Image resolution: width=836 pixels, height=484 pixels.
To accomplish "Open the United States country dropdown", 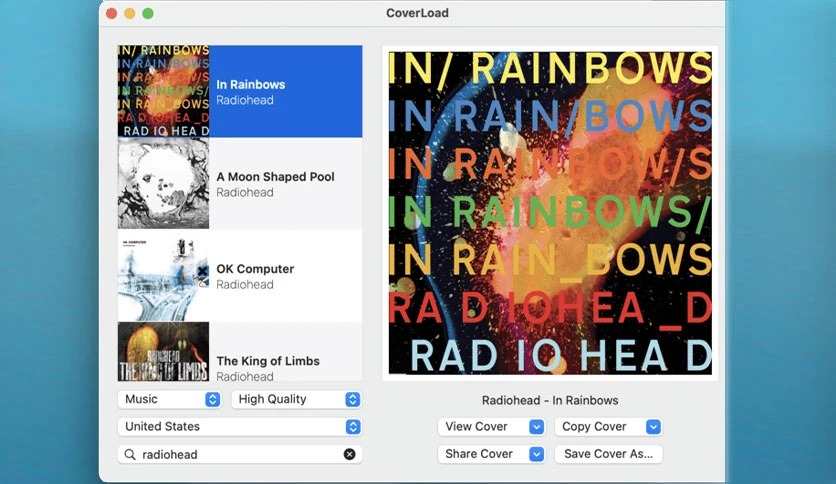I will (239, 426).
